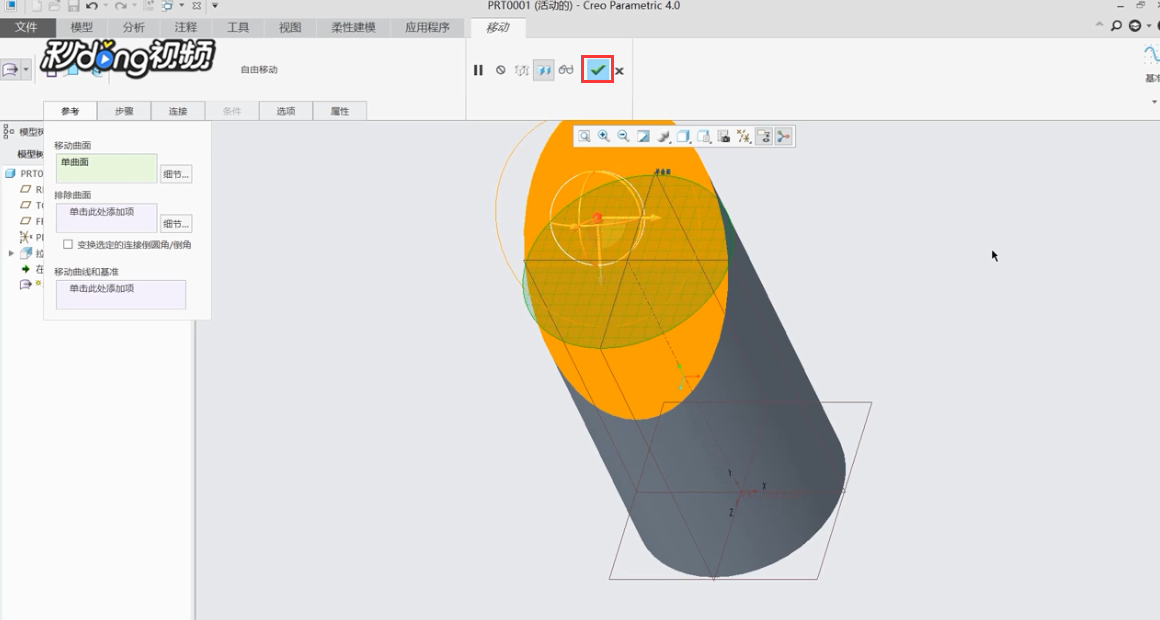
Task: Toggle the annotation display icon
Action: (x=763, y=136)
